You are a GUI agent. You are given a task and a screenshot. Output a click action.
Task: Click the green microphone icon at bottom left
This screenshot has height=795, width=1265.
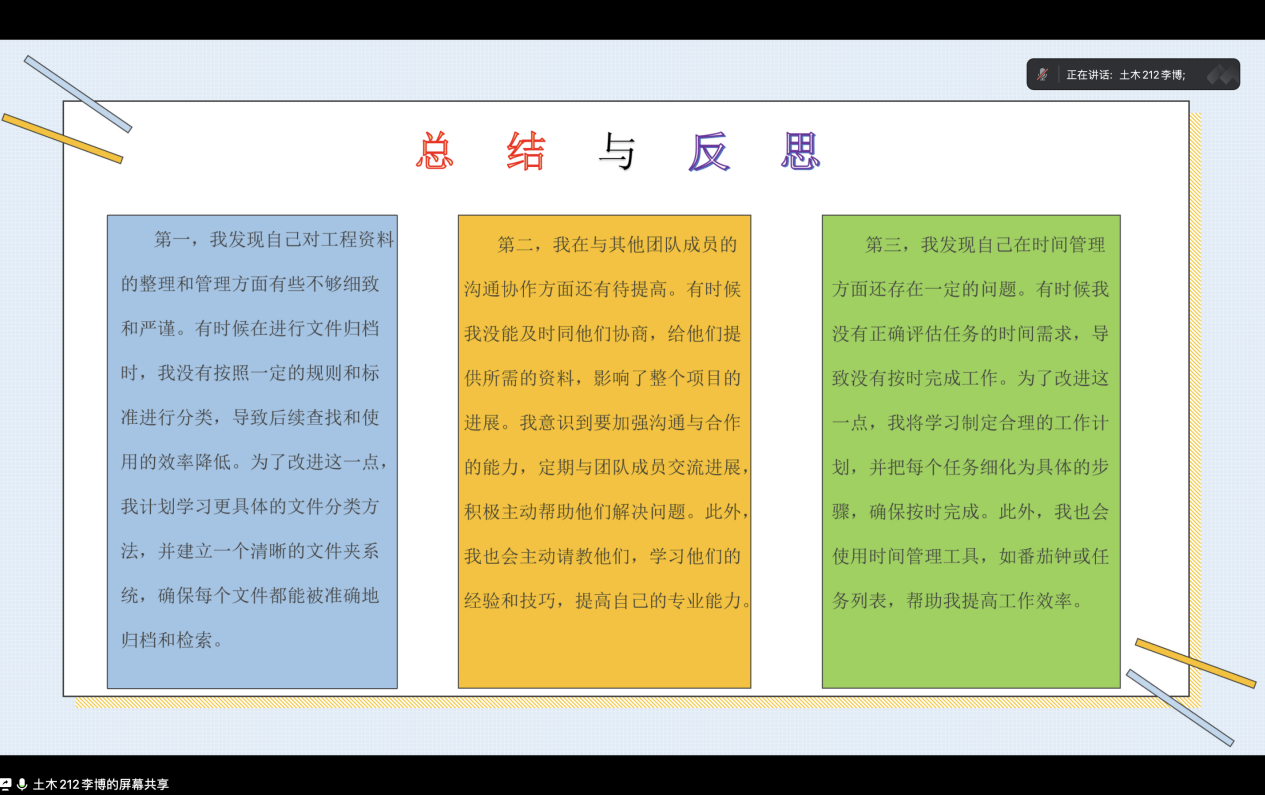pos(21,785)
